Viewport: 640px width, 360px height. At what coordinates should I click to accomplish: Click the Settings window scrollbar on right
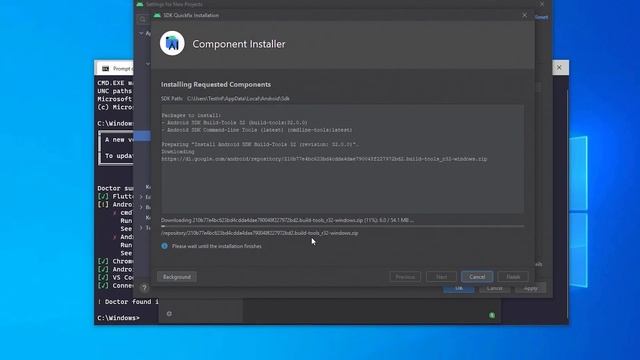[x=539, y=88]
